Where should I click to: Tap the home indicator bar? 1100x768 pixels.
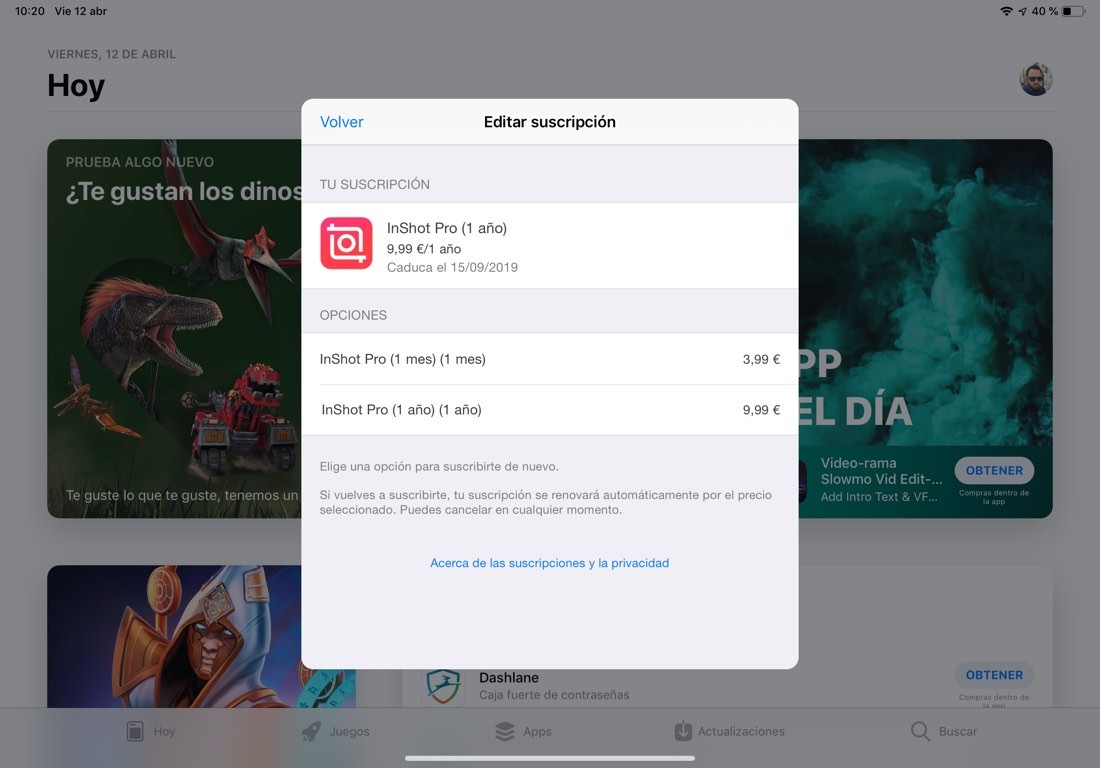pyautogui.click(x=549, y=758)
